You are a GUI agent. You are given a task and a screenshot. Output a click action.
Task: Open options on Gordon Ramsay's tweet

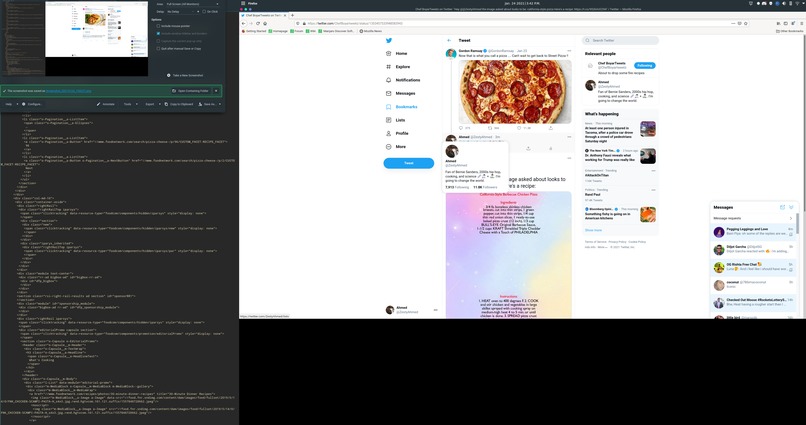point(569,51)
